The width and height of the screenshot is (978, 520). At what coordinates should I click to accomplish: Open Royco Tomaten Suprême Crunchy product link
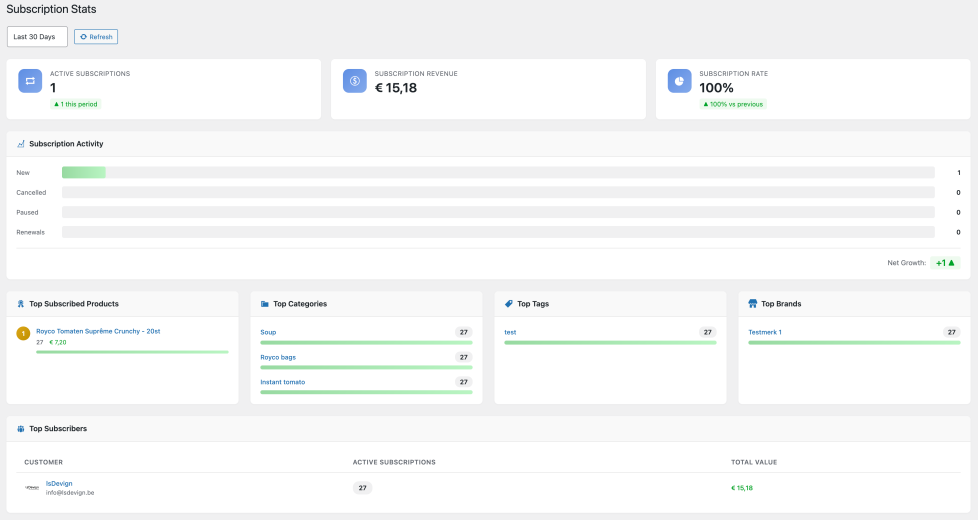pyautogui.click(x=98, y=331)
